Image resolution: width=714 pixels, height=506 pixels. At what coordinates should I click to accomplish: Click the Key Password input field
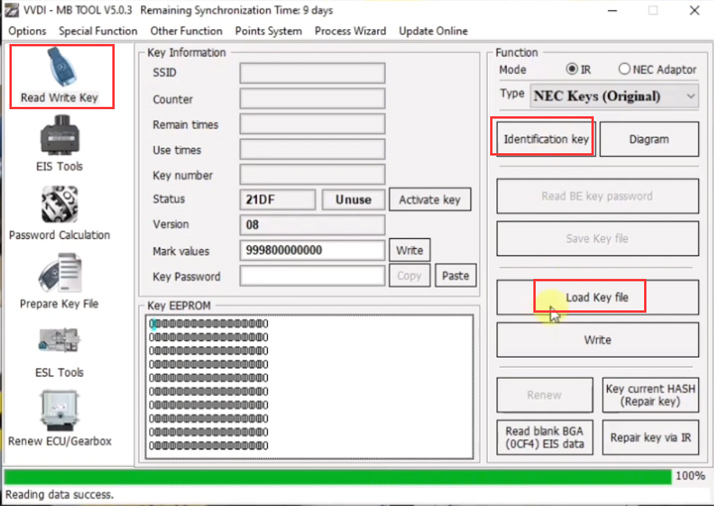point(312,276)
